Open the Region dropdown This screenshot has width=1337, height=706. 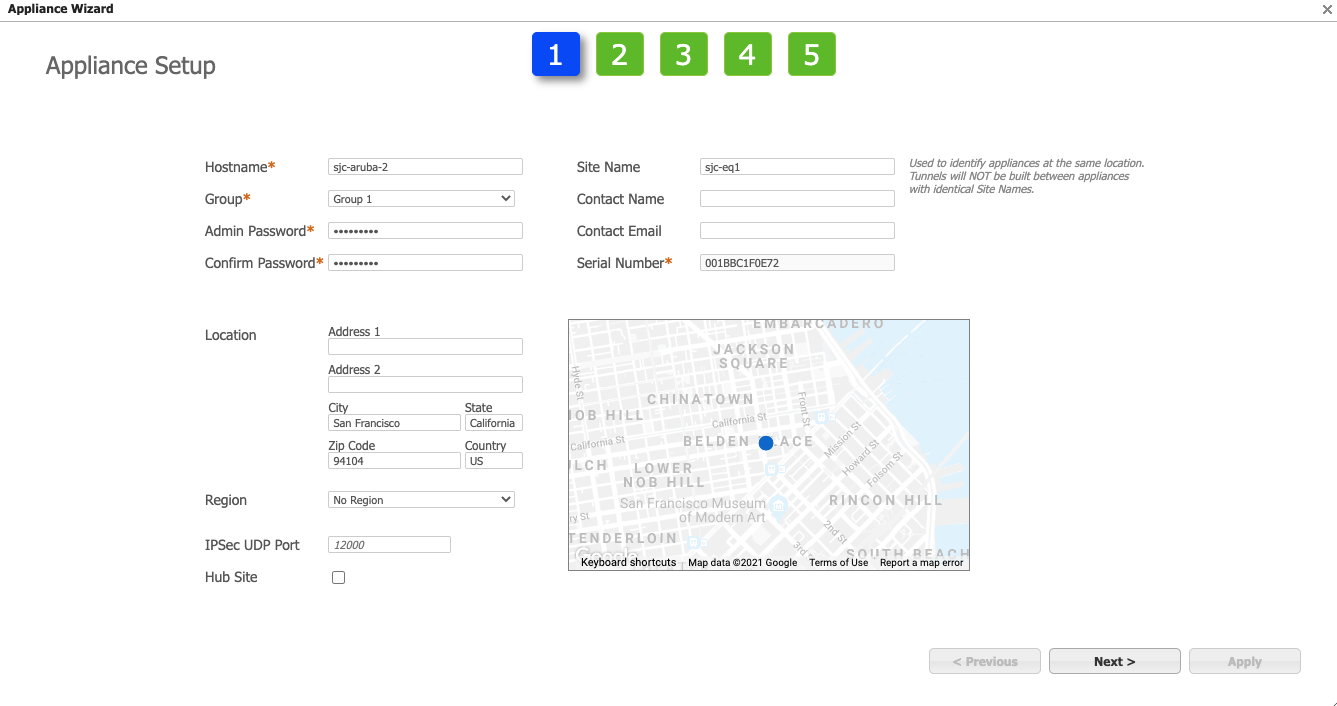pos(421,500)
